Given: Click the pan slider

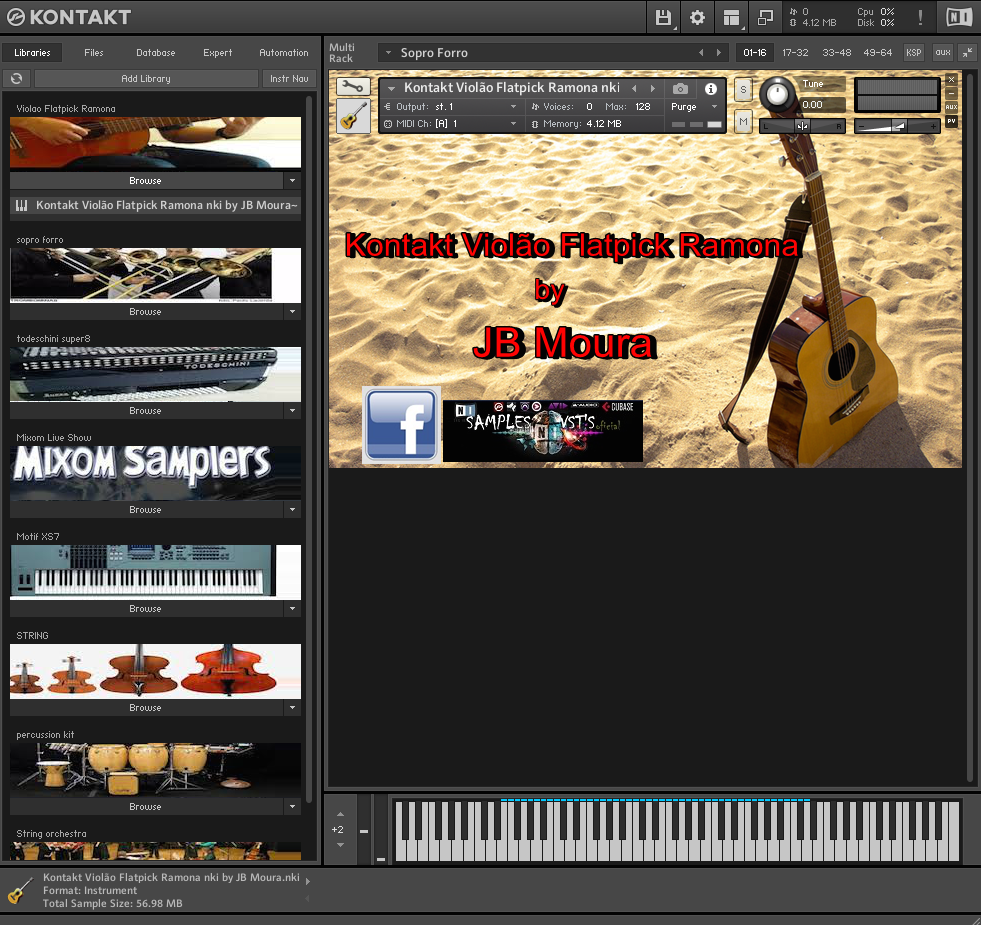Looking at the screenshot, I should click(802, 126).
